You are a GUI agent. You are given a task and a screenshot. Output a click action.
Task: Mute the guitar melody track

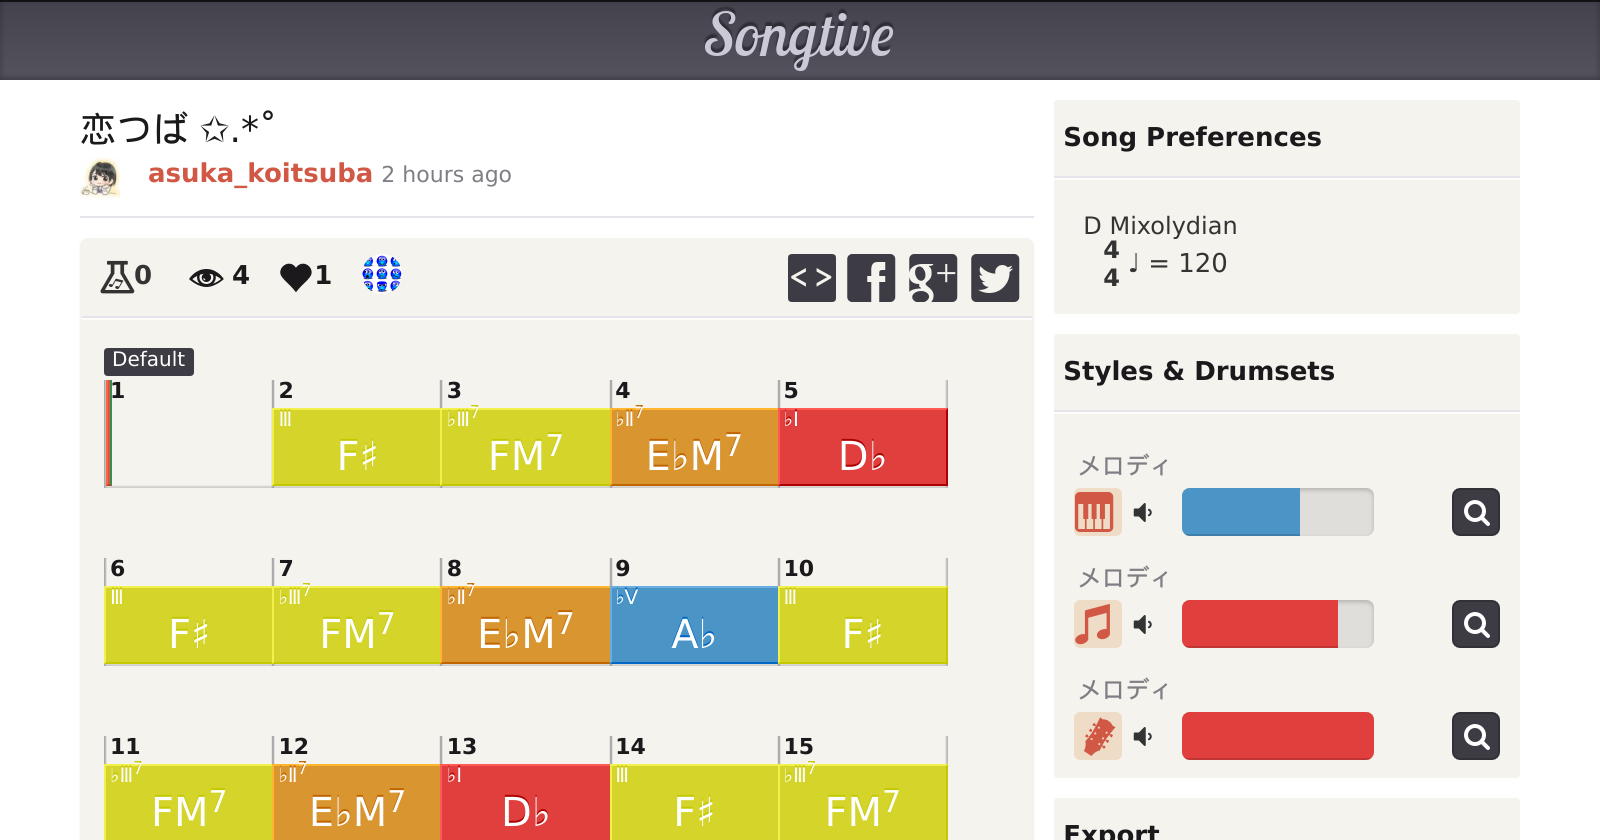[1142, 737]
